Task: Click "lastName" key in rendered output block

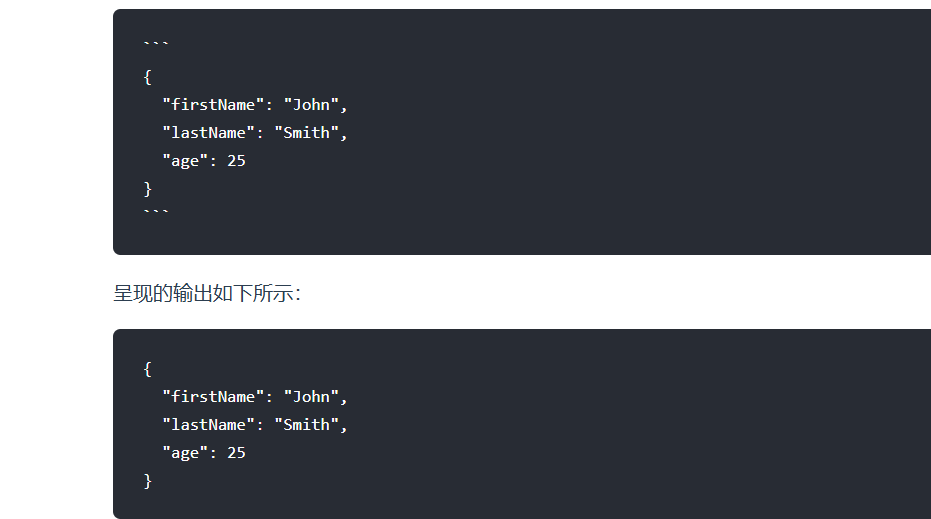Action: 208,425
